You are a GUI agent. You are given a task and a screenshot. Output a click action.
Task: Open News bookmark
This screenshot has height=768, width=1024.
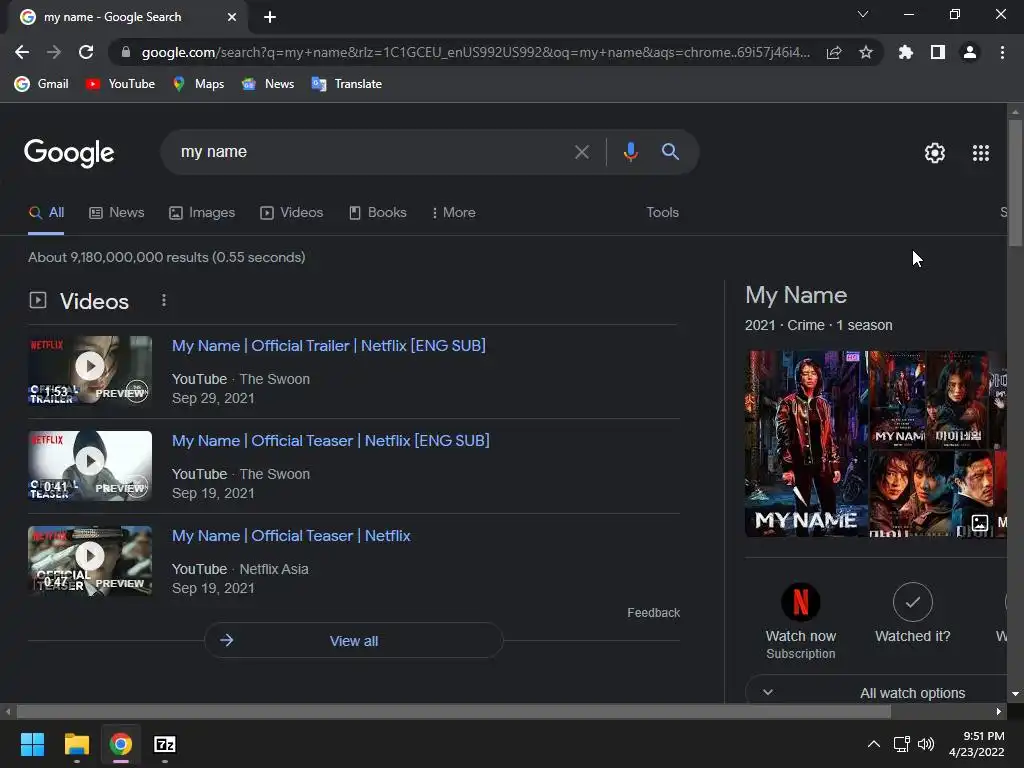268,84
